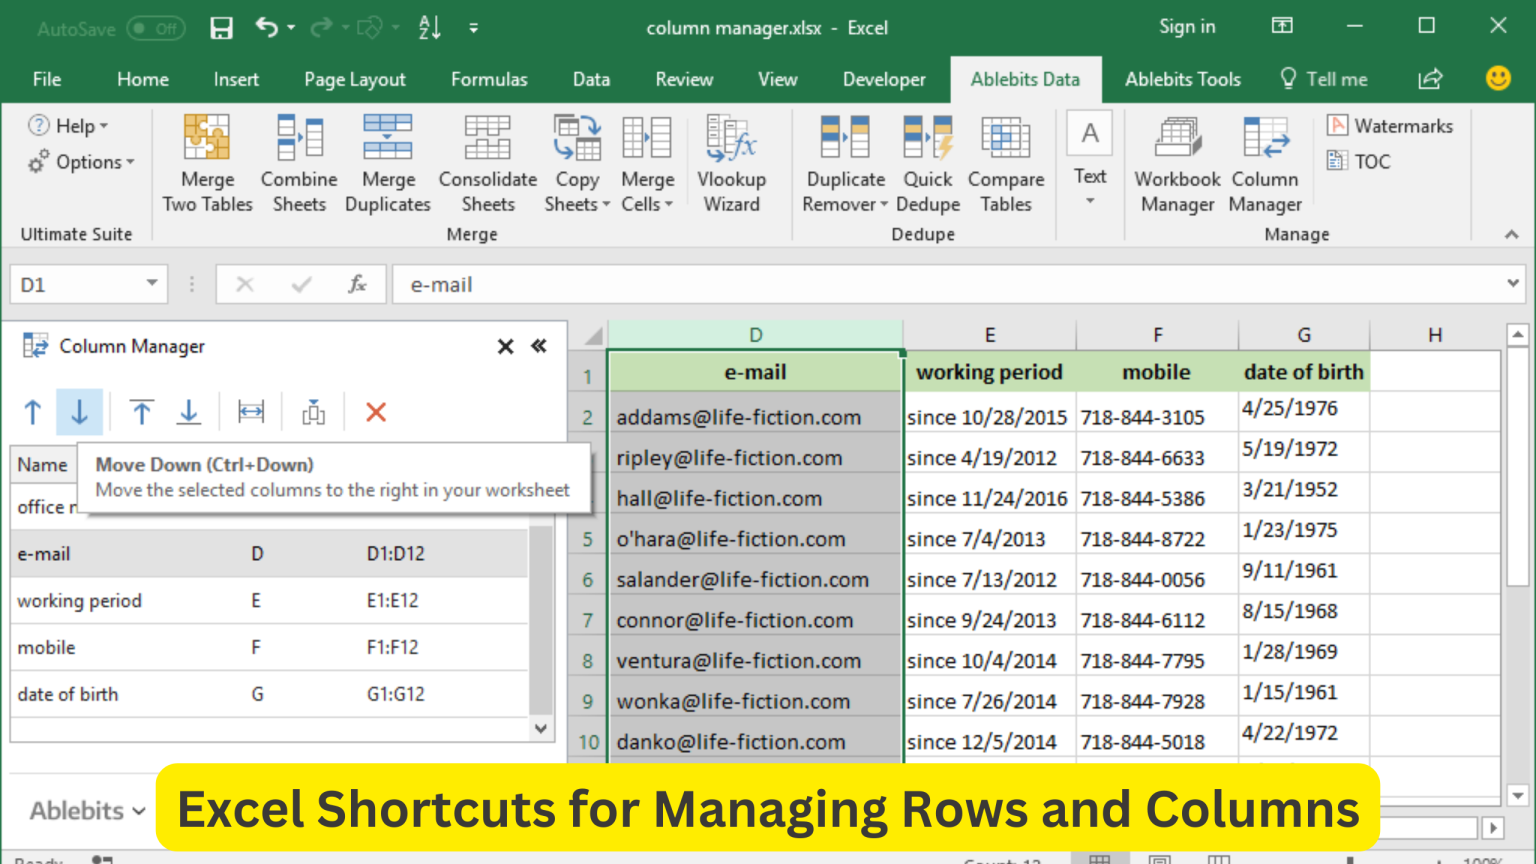This screenshot has width=1536, height=864.
Task: Expand the Merge Cells dropdown
Action: (x=672, y=204)
